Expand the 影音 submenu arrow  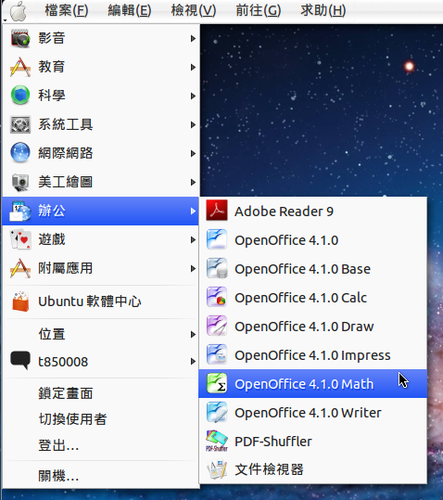click(193, 38)
